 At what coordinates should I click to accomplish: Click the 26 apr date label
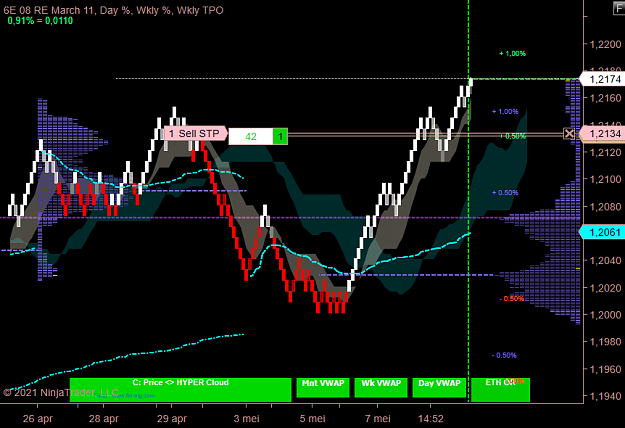tap(37, 419)
